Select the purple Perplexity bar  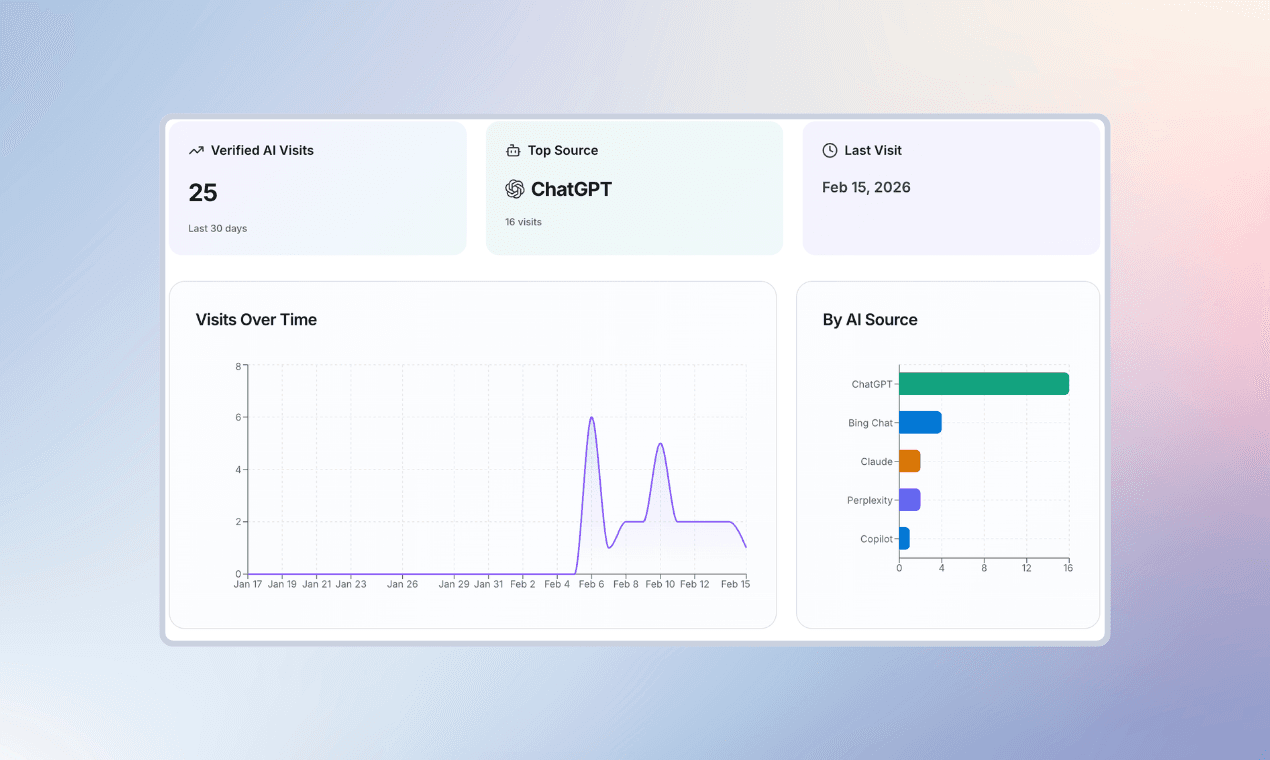[x=909, y=500]
